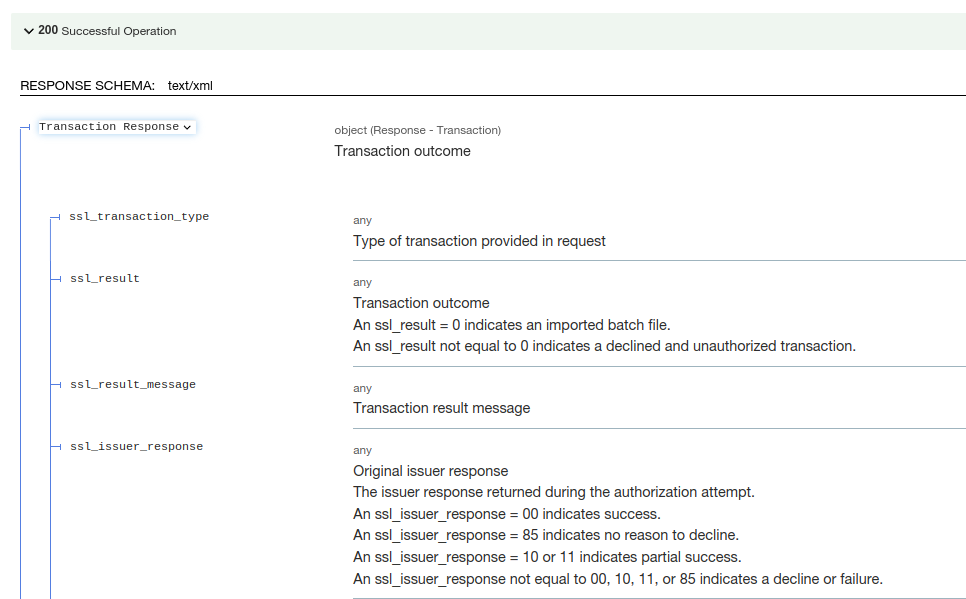Image resolution: width=966 pixels, height=599 pixels.
Task: Select the ssl_issuer_response property name
Action: (x=136, y=446)
